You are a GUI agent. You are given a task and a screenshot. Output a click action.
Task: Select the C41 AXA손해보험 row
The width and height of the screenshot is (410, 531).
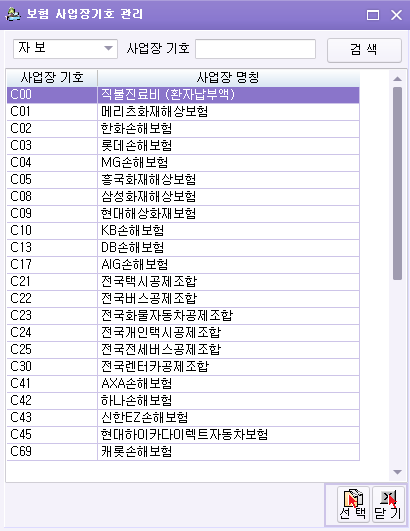point(183,384)
